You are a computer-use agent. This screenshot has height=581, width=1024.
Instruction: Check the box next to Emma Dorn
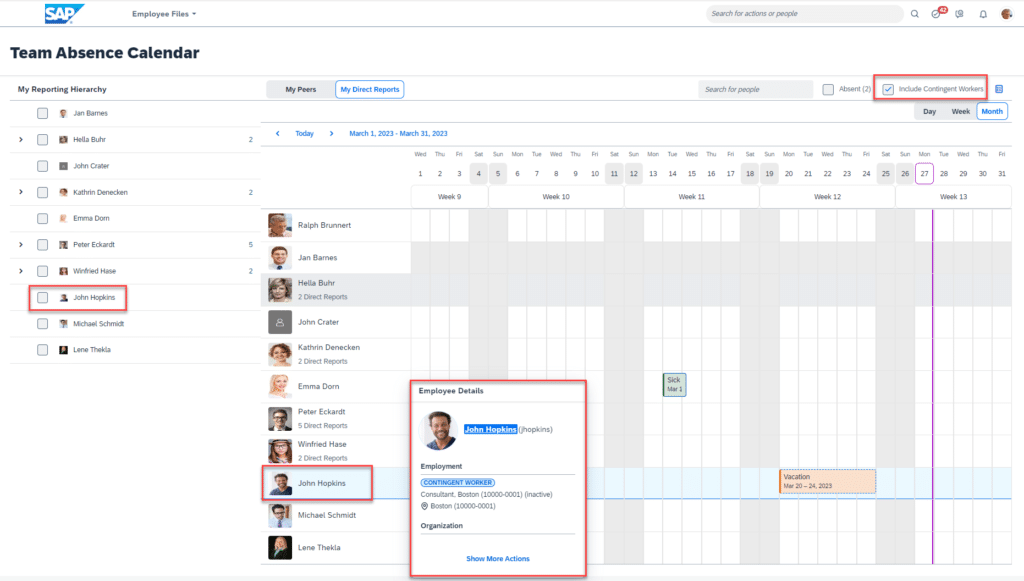click(43, 218)
